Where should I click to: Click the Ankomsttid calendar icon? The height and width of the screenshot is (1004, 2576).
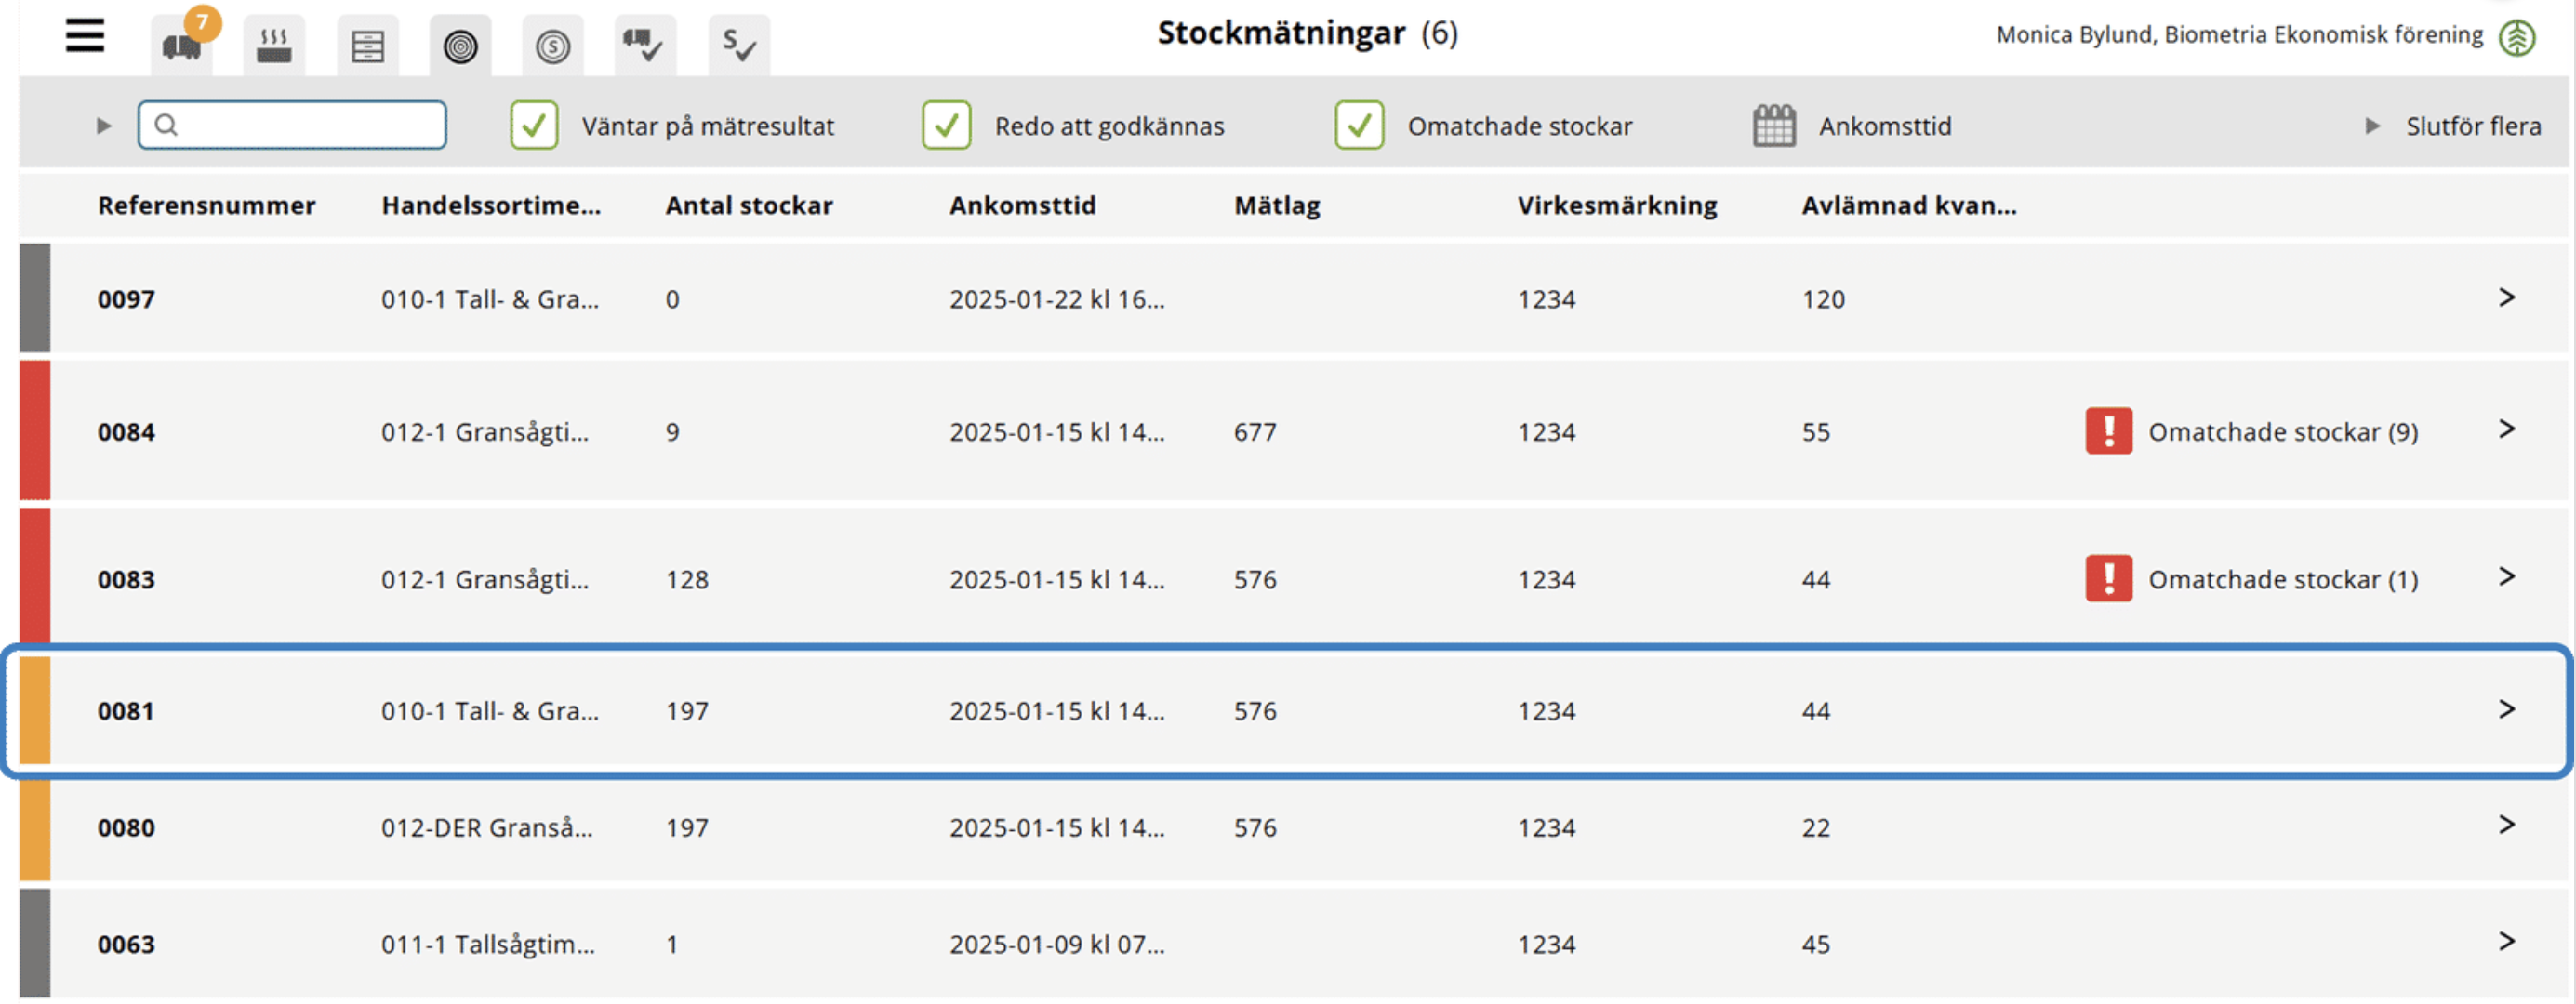pyautogui.click(x=1774, y=126)
